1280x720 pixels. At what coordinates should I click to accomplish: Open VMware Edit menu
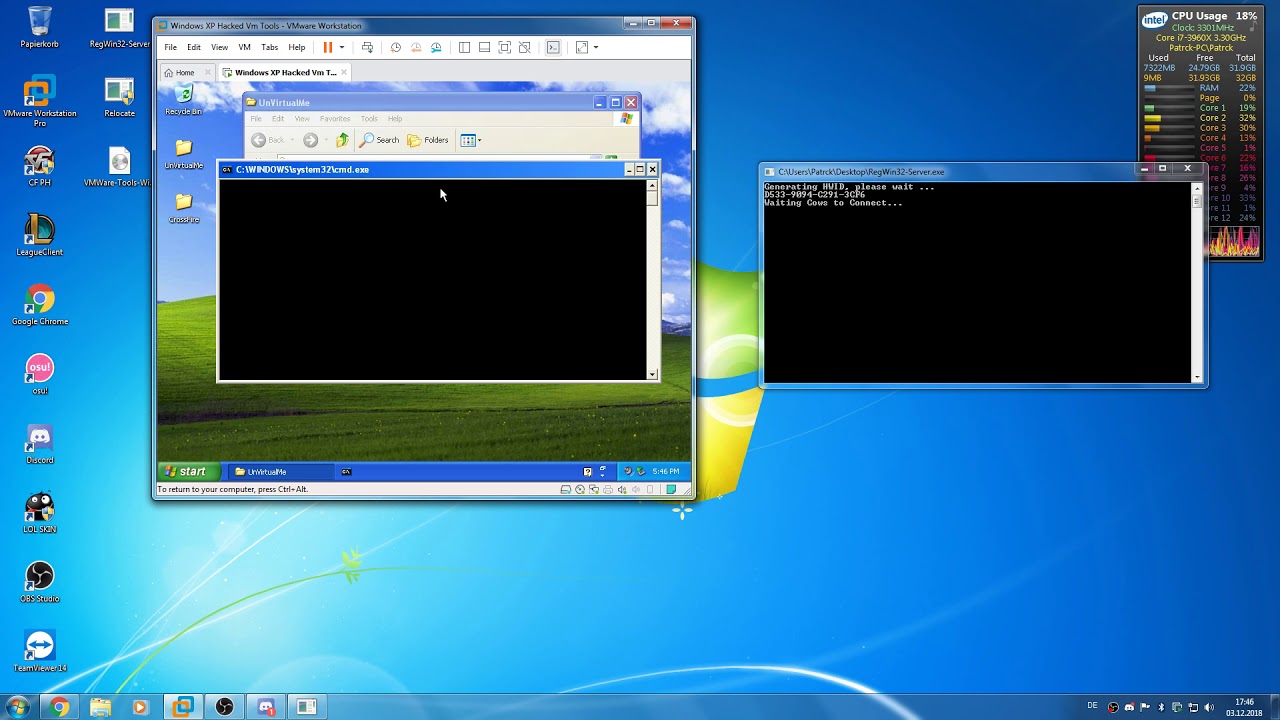pos(194,47)
